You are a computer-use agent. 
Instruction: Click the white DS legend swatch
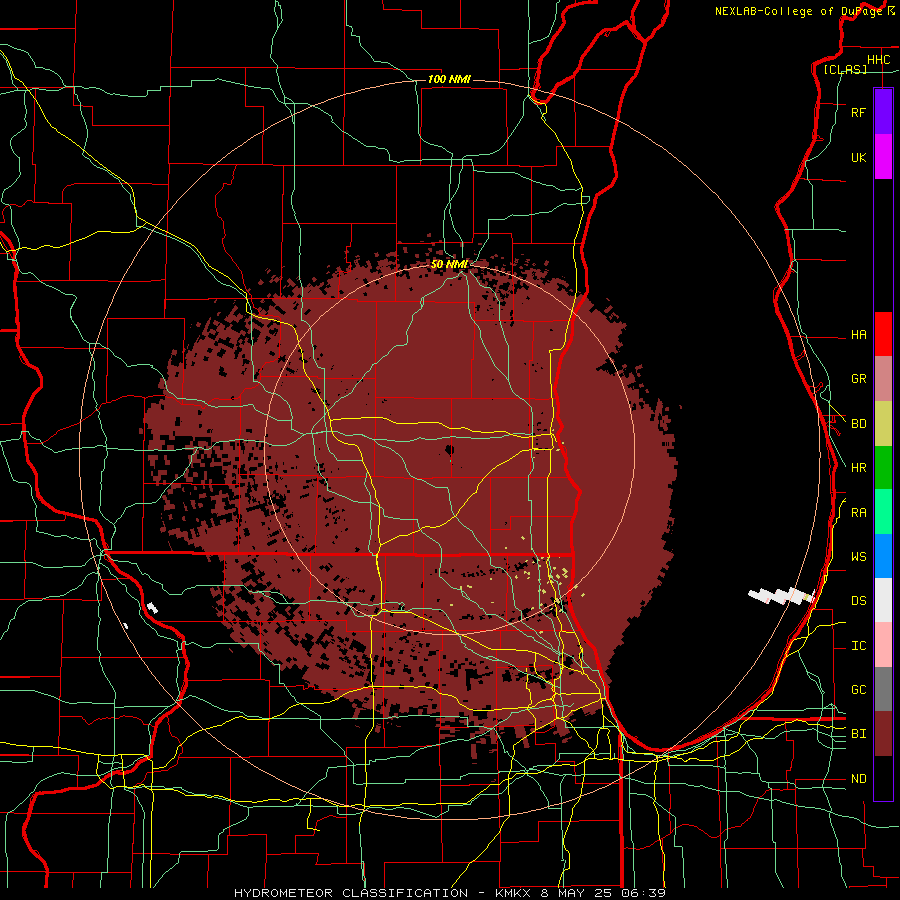tap(883, 600)
